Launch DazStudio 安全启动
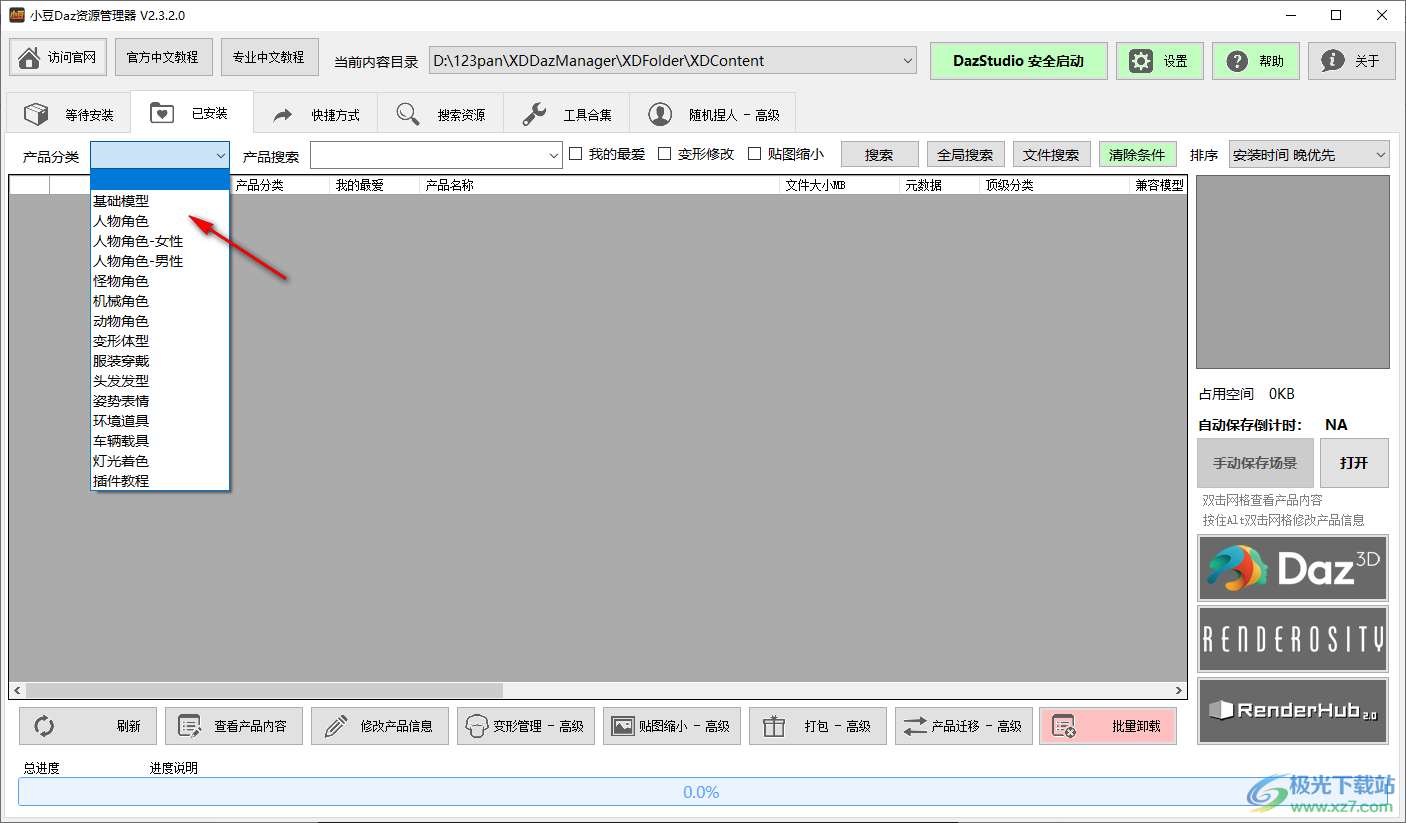The width and height of the screenshot is (1406, 823). pyautogui.click(x=1018, y=61)
